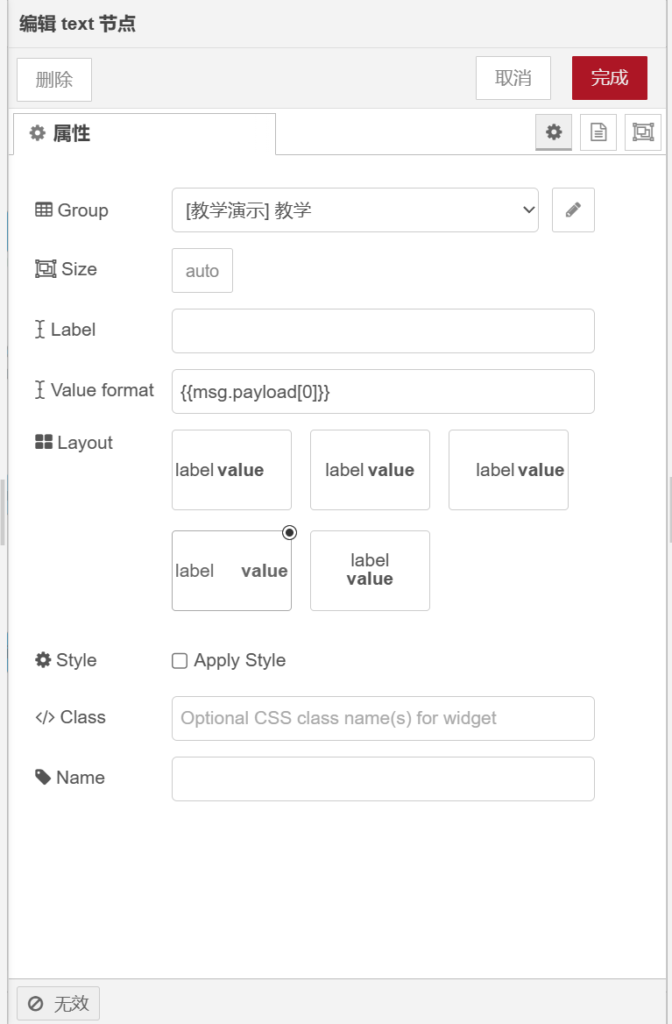The image size is (672, 1024).
Task: Choose the left-aligned label value layout
Action: (x=231, y=470)
